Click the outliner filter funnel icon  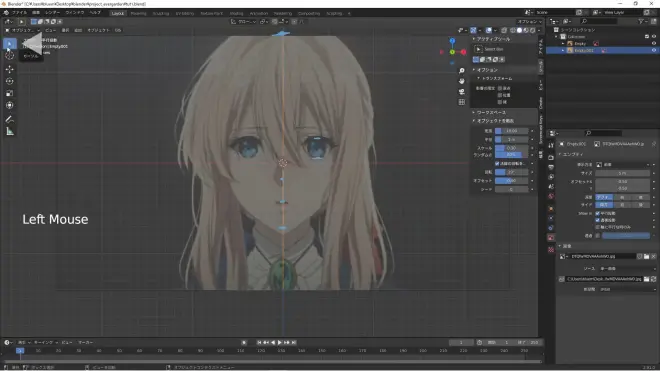(642, 21)
